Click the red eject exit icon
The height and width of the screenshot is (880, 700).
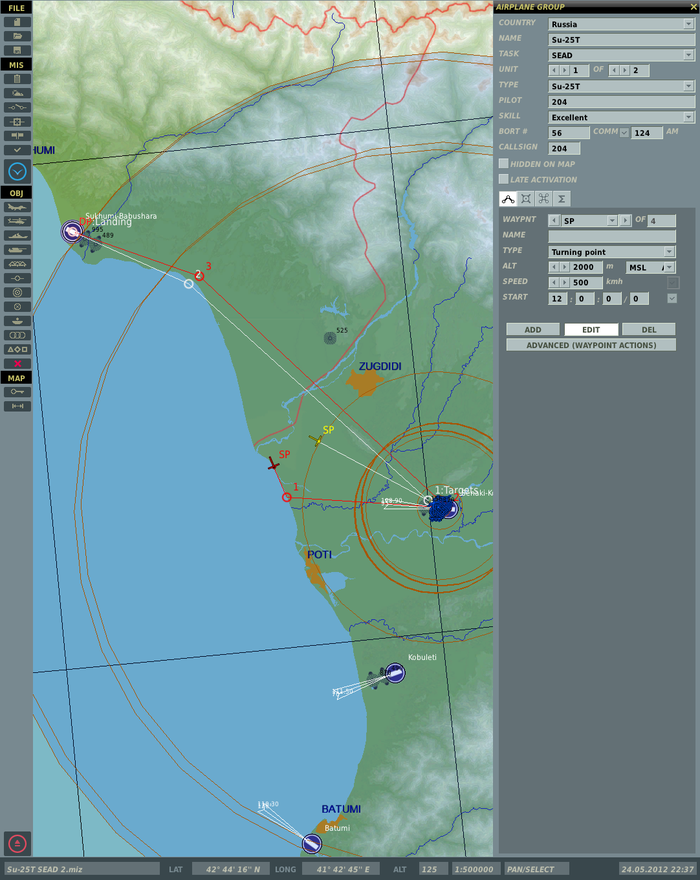pyautogui.click(x=17, y=844)
